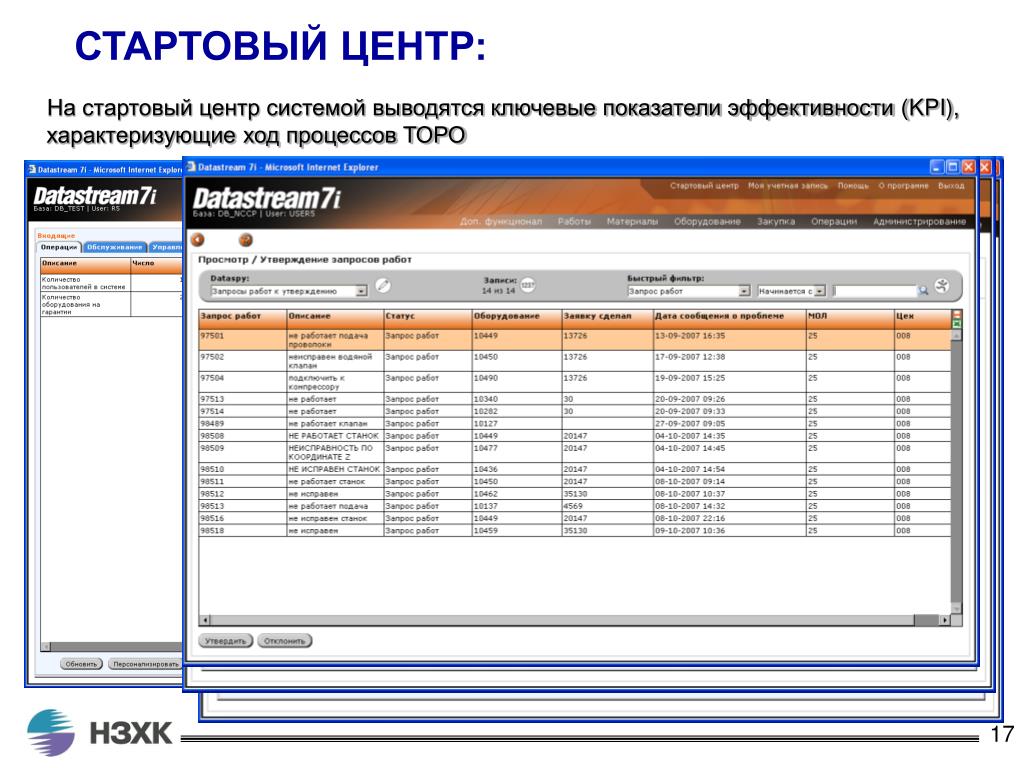Open the Материалы menu
This screenshot has height=768, width=1024.
click(x=632, y=222)
